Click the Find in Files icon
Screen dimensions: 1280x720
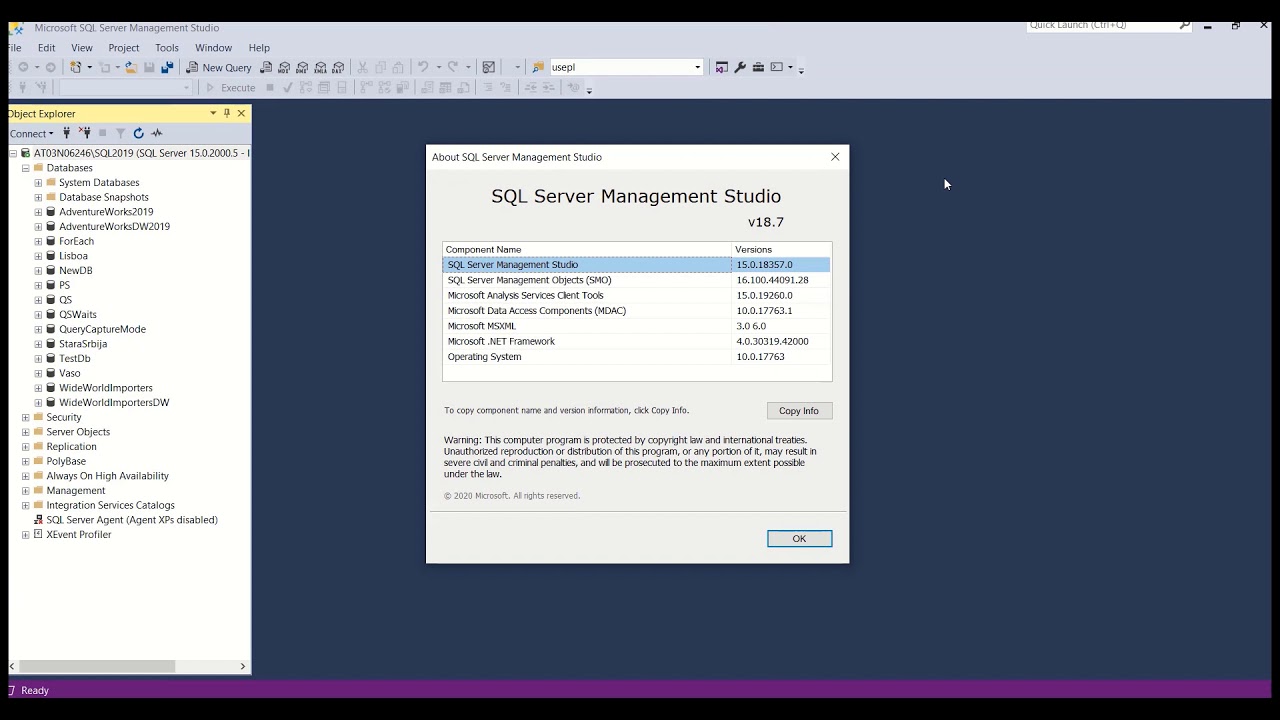point(538,67)
